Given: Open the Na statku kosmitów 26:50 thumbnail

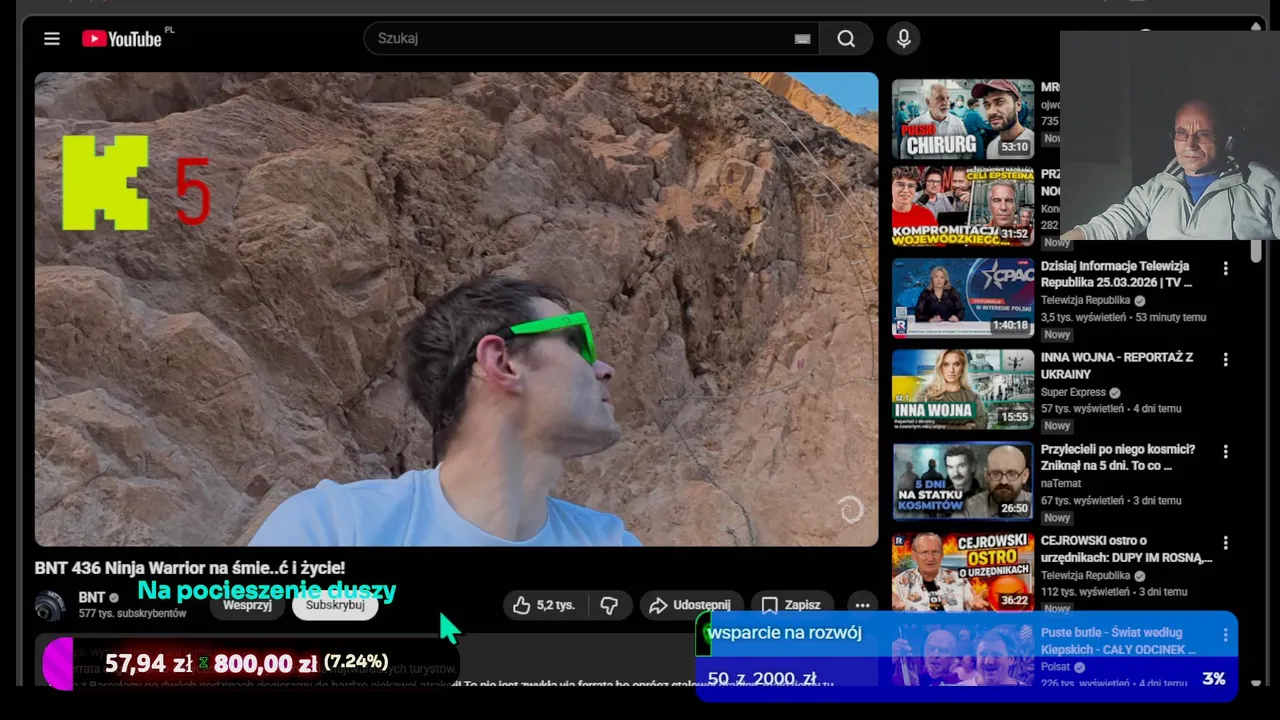Looking at the screenshot, I should tap(963, 481).
